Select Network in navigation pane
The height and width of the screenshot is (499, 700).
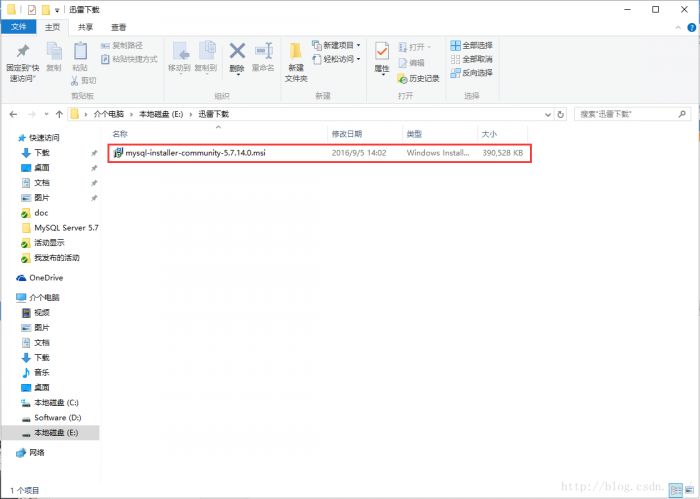click(37, 453)
